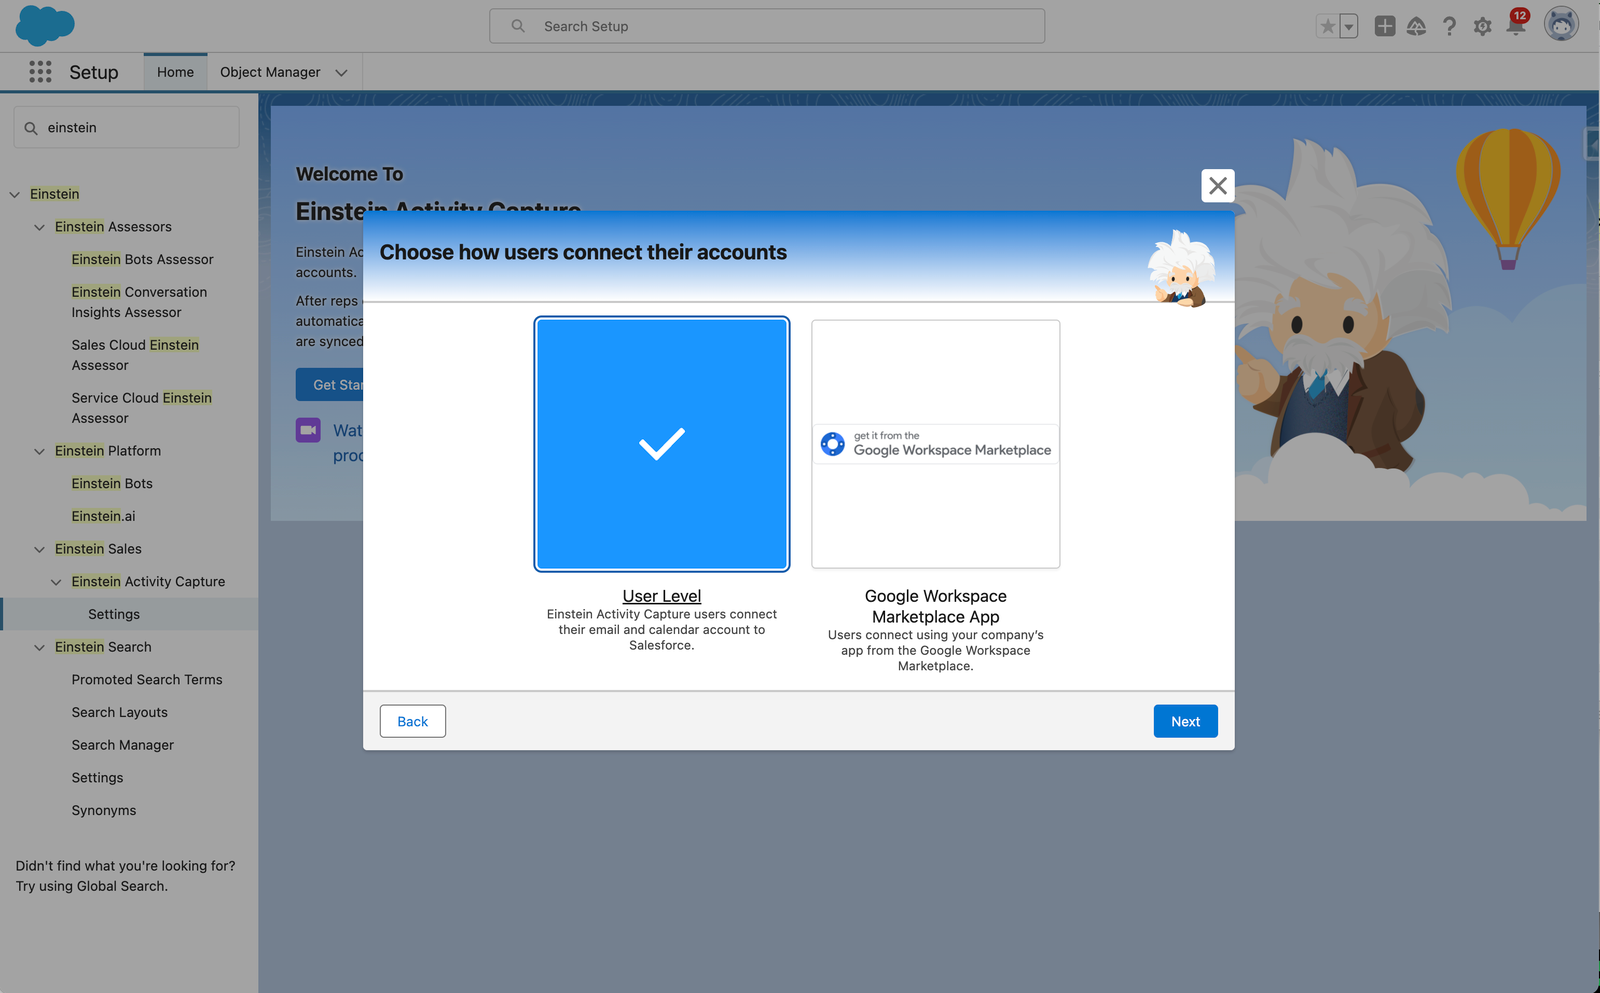Click the help question mark icon
Screen dimensions: 1600x993
click(1449, 27)
